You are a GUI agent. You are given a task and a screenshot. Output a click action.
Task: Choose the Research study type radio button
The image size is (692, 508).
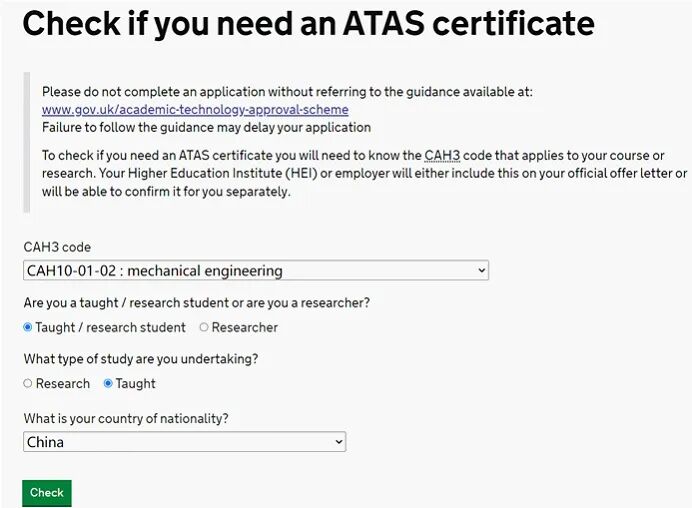(x=28, y=383)
